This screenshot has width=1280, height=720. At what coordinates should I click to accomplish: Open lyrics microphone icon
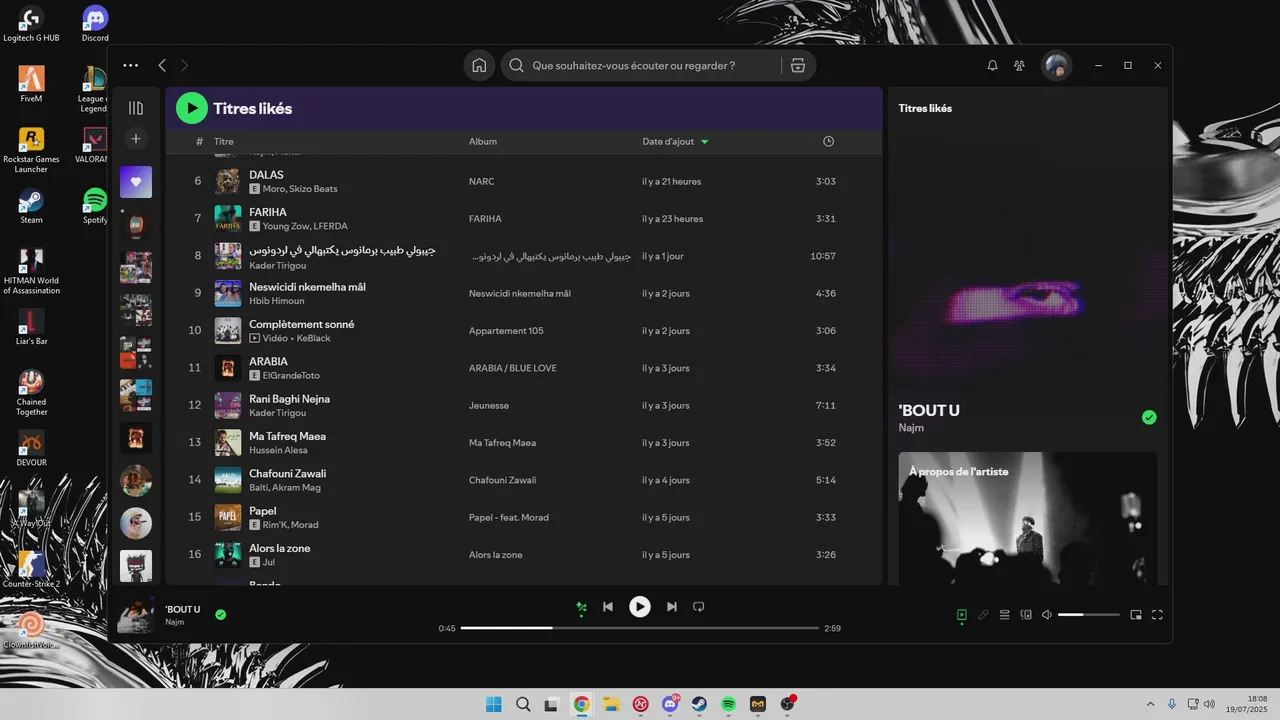click(x=983, y=615)
